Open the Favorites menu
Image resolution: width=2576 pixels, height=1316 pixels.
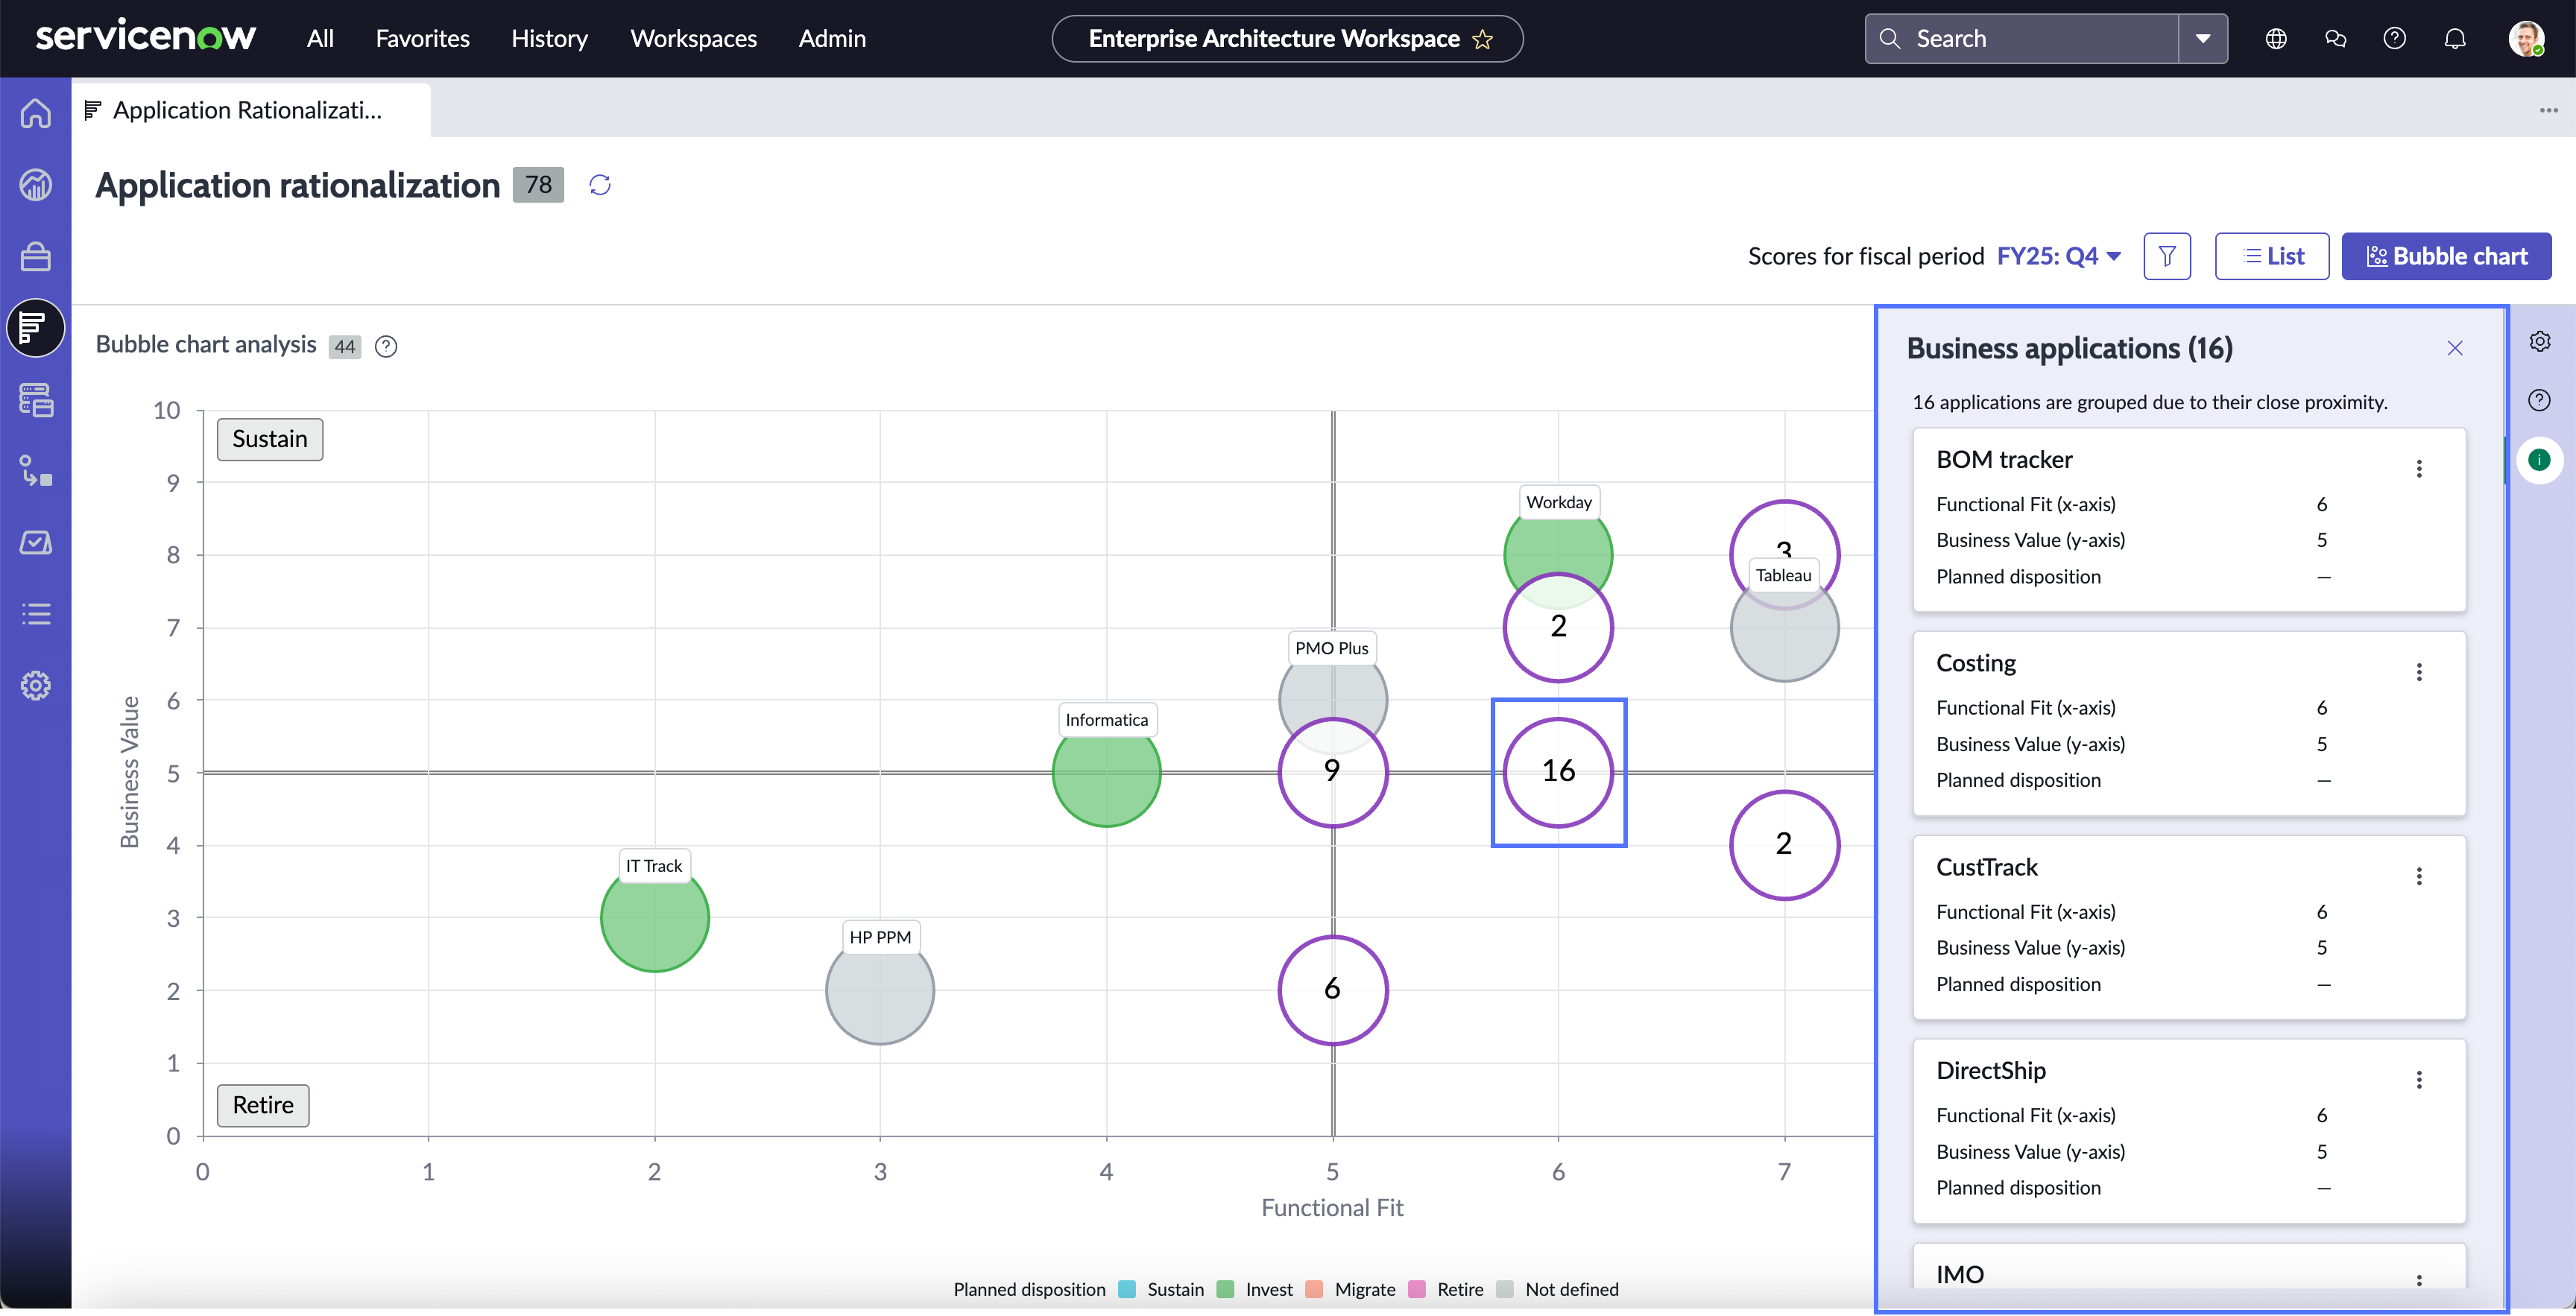coord(422,39)
